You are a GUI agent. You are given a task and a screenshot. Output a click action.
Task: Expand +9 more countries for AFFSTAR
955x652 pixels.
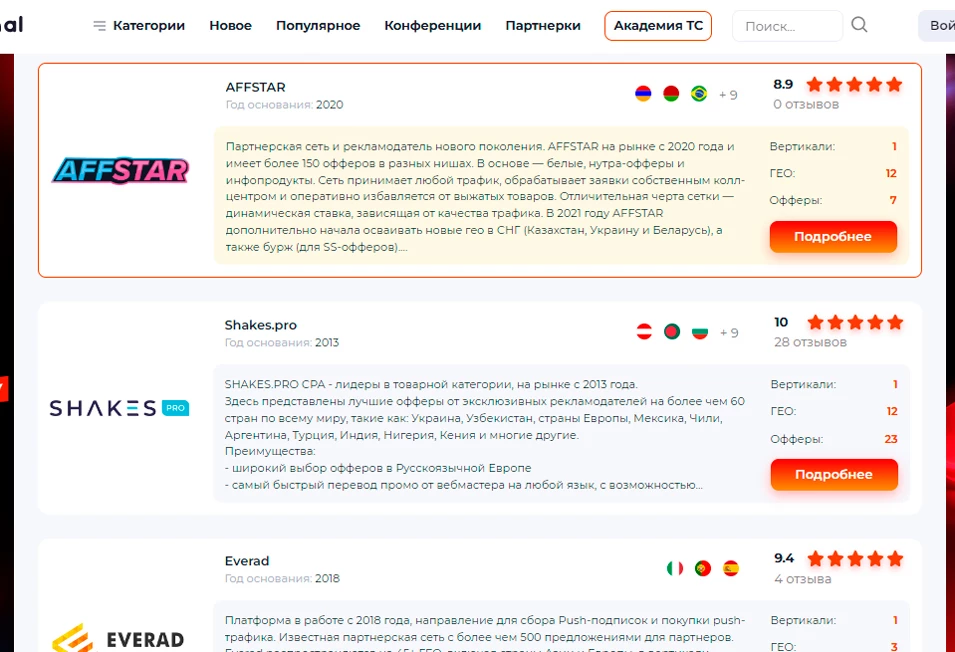pyautogui.click(x=728, y=95)
